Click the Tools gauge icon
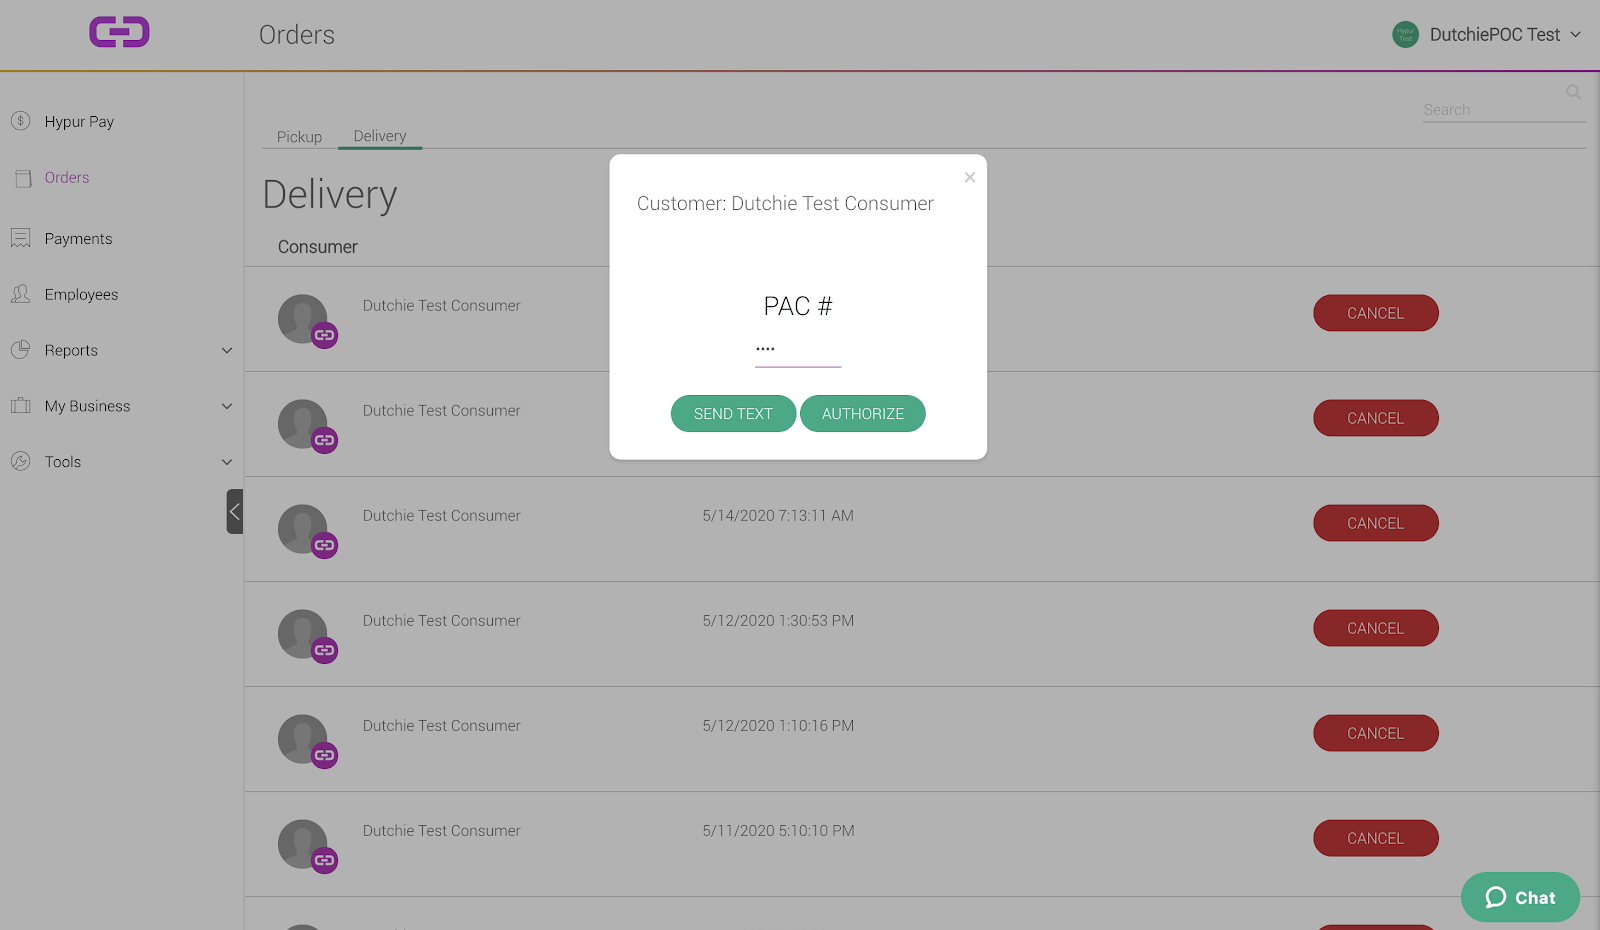This screenshot has height=930, width=1600. click(x=20, y=461)
